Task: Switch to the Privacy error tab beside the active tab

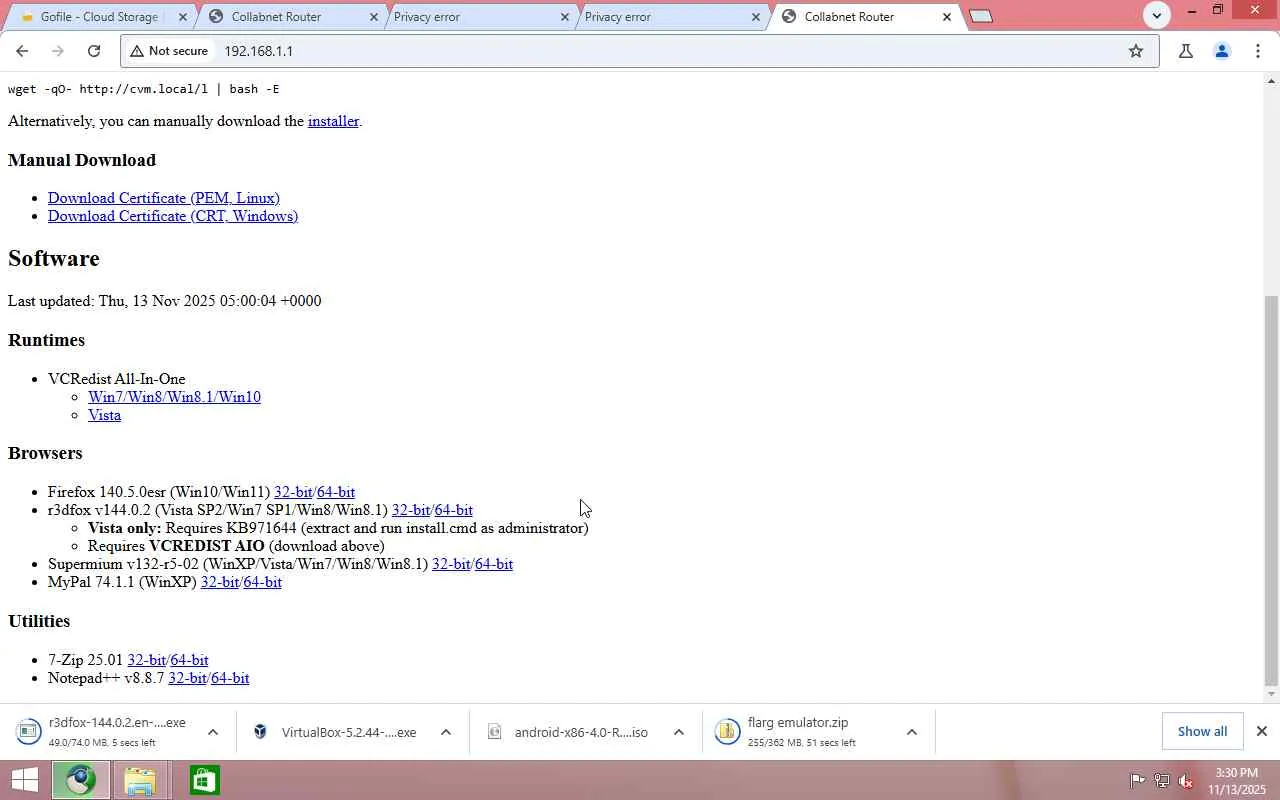Action: [x=673, y=17]
